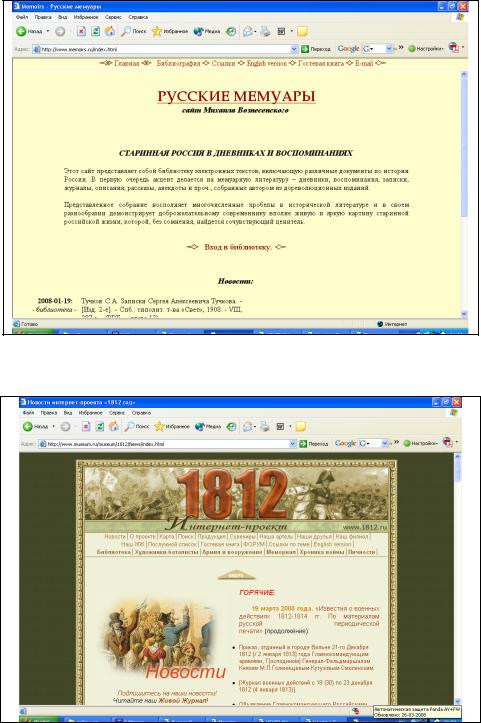Image resolution: width=481 pixels, height=723 pixels.
Task: Print the page in Memoirs window
Action: 265,31
